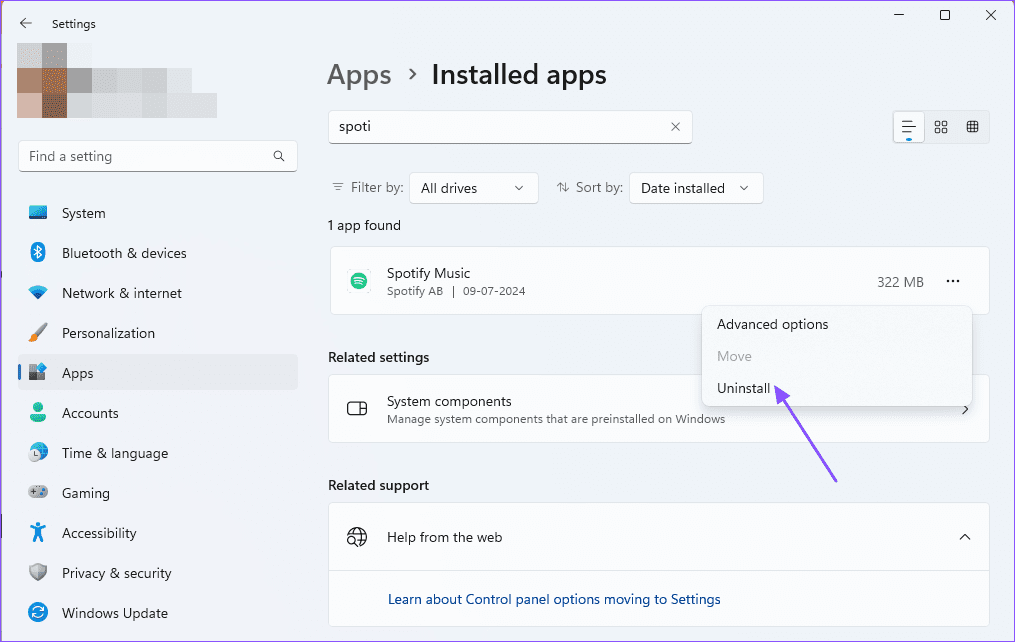Screen dimensions: 1015x642
Task: Click the Gaming controller icon
Action: click(38, 492)
